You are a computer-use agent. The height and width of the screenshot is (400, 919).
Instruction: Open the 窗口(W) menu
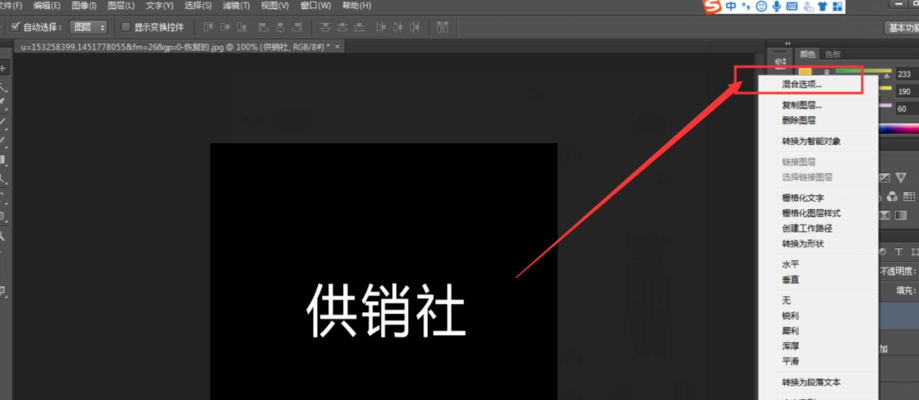(x=315, y=6)
